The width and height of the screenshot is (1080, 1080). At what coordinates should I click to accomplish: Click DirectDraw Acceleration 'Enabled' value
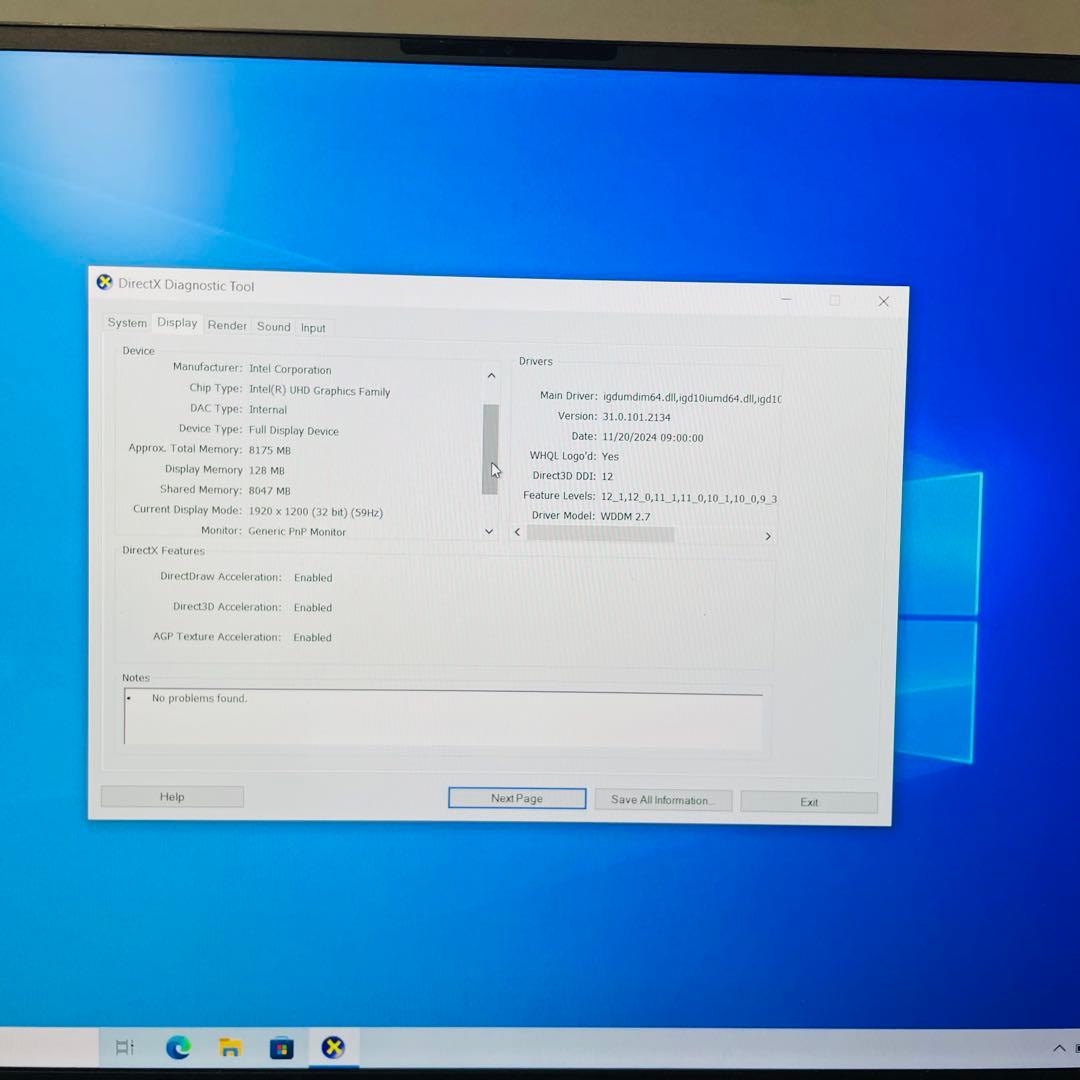[313, 577]
